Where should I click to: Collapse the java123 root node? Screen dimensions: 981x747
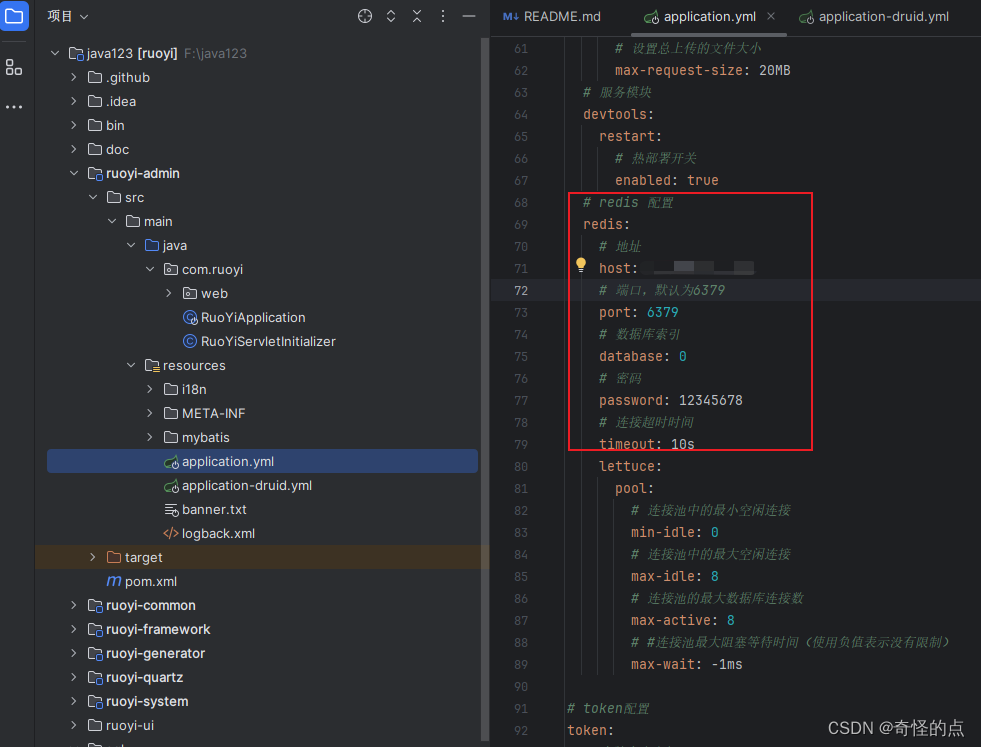pyautogui.click(x=55, y=53)
